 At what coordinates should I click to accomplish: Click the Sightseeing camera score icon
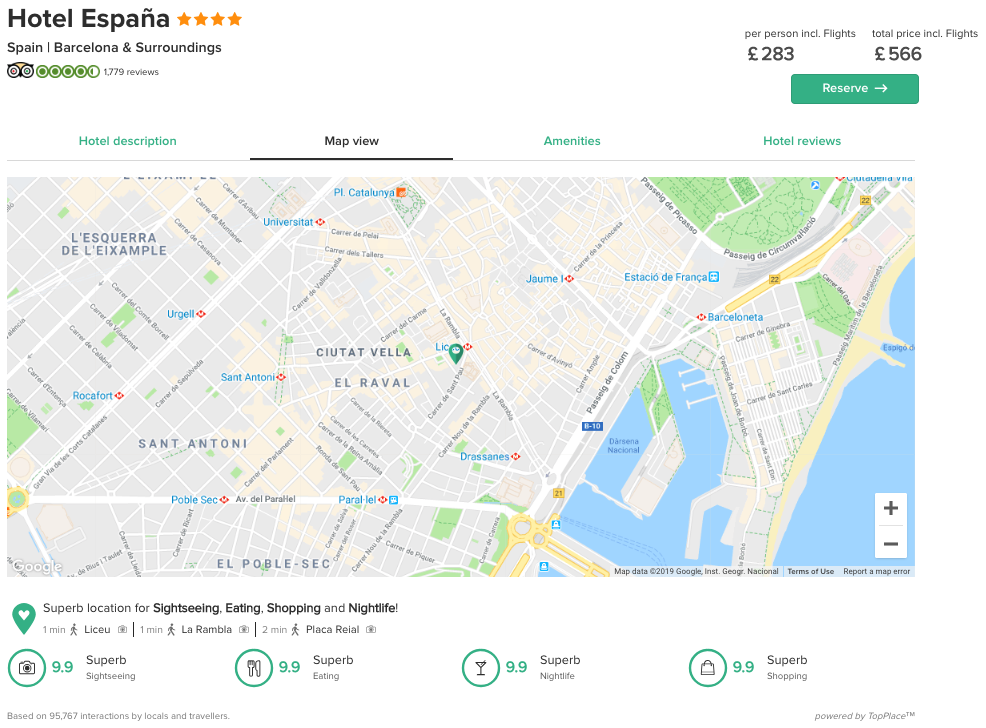27,668
